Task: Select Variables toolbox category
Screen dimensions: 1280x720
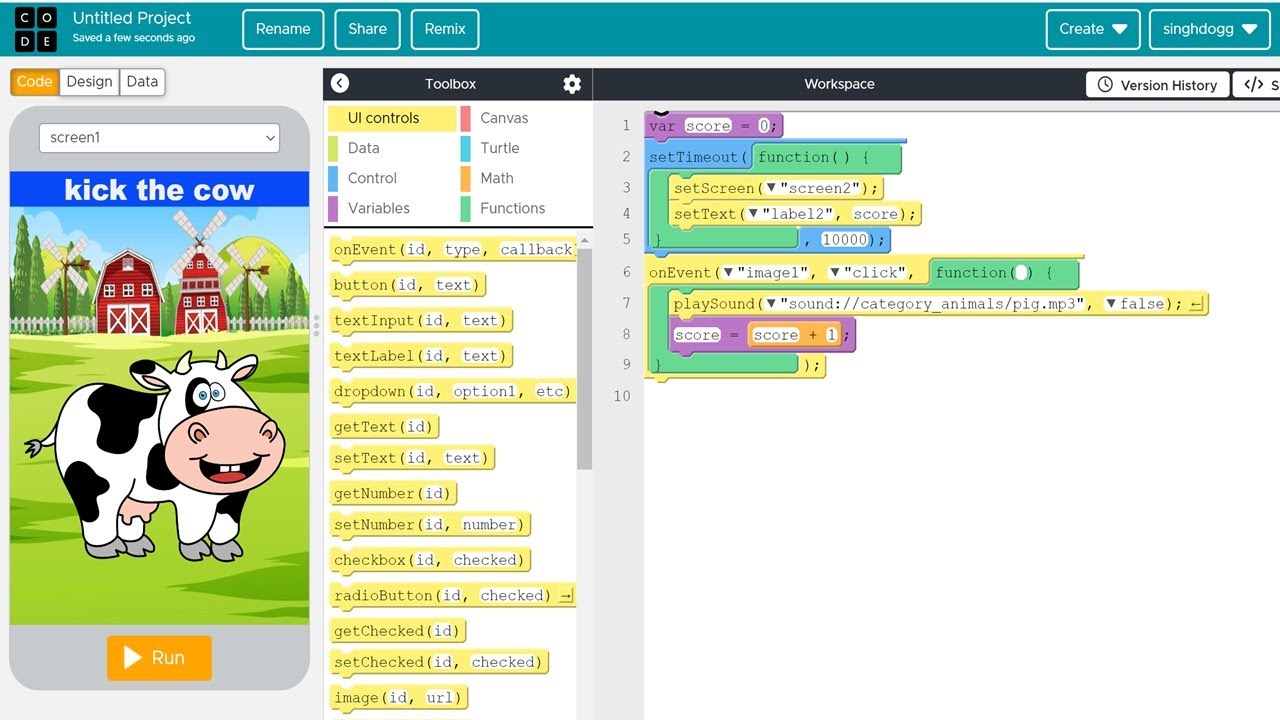Action: tap(390, 208)
